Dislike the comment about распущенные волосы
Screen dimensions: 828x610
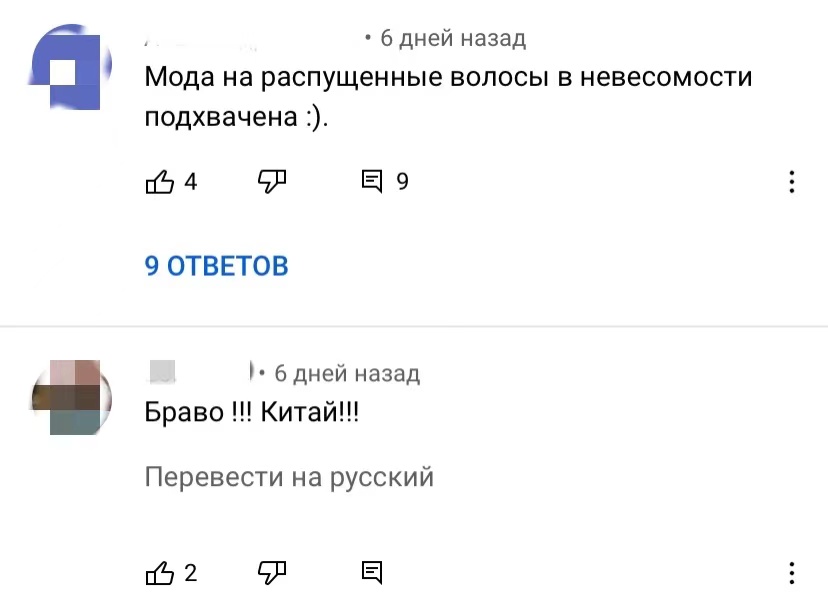272,182
